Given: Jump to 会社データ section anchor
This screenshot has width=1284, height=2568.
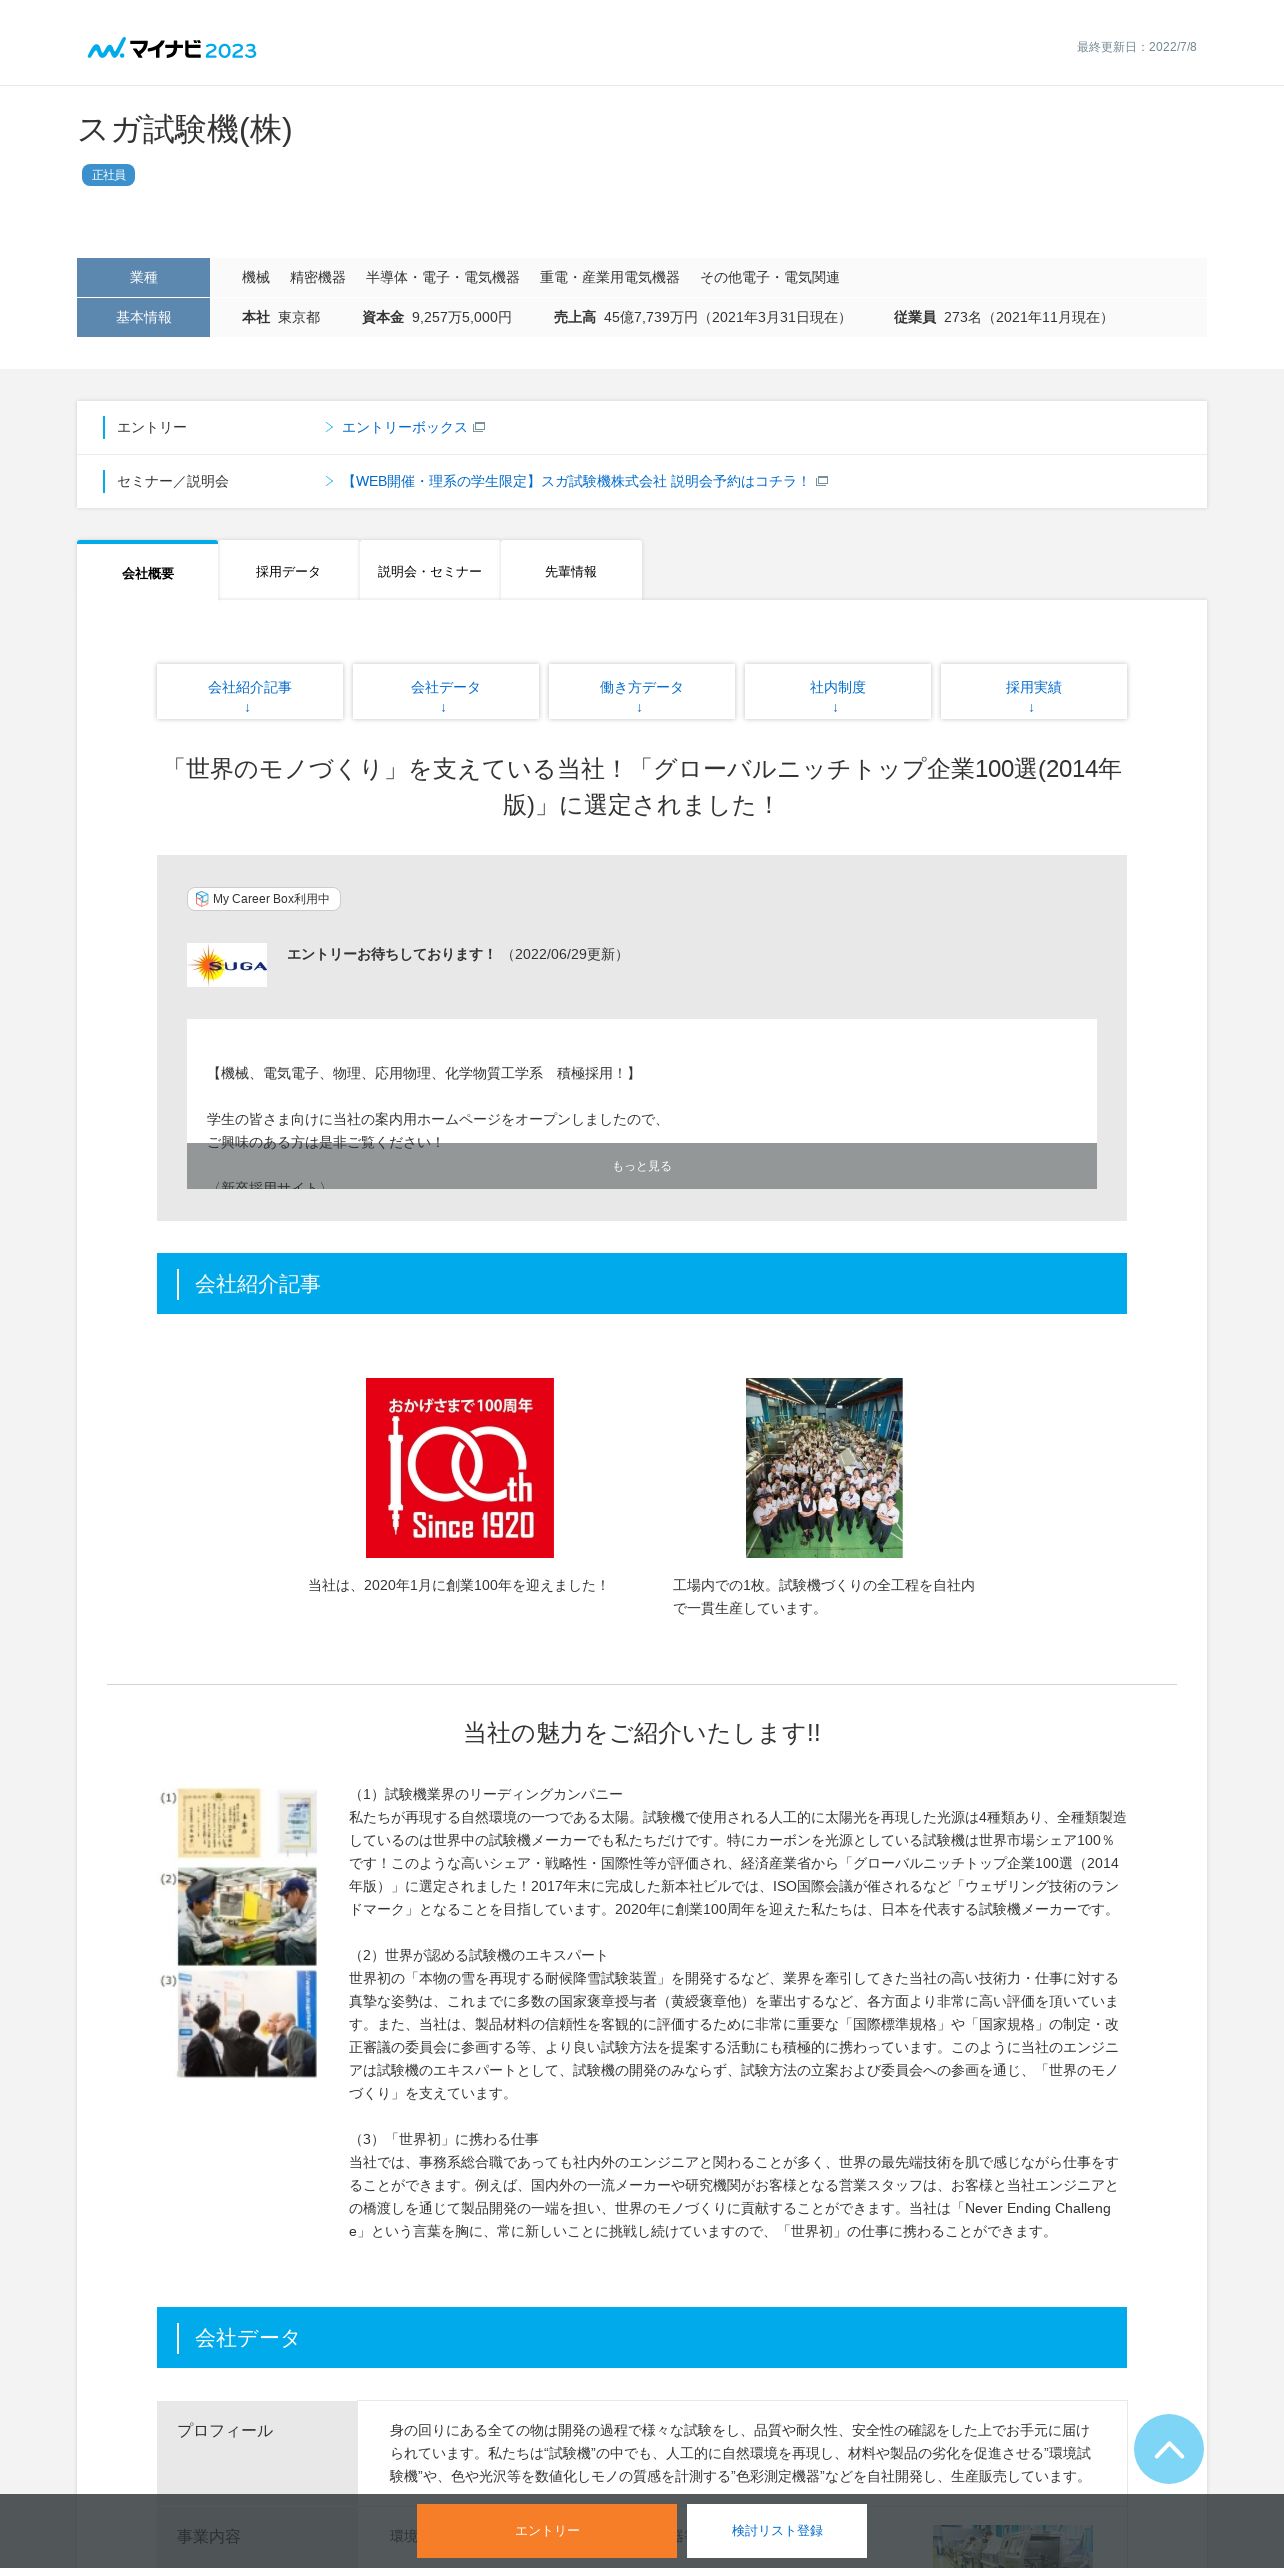Looking at the screenshot, I should tap(446, 691).
